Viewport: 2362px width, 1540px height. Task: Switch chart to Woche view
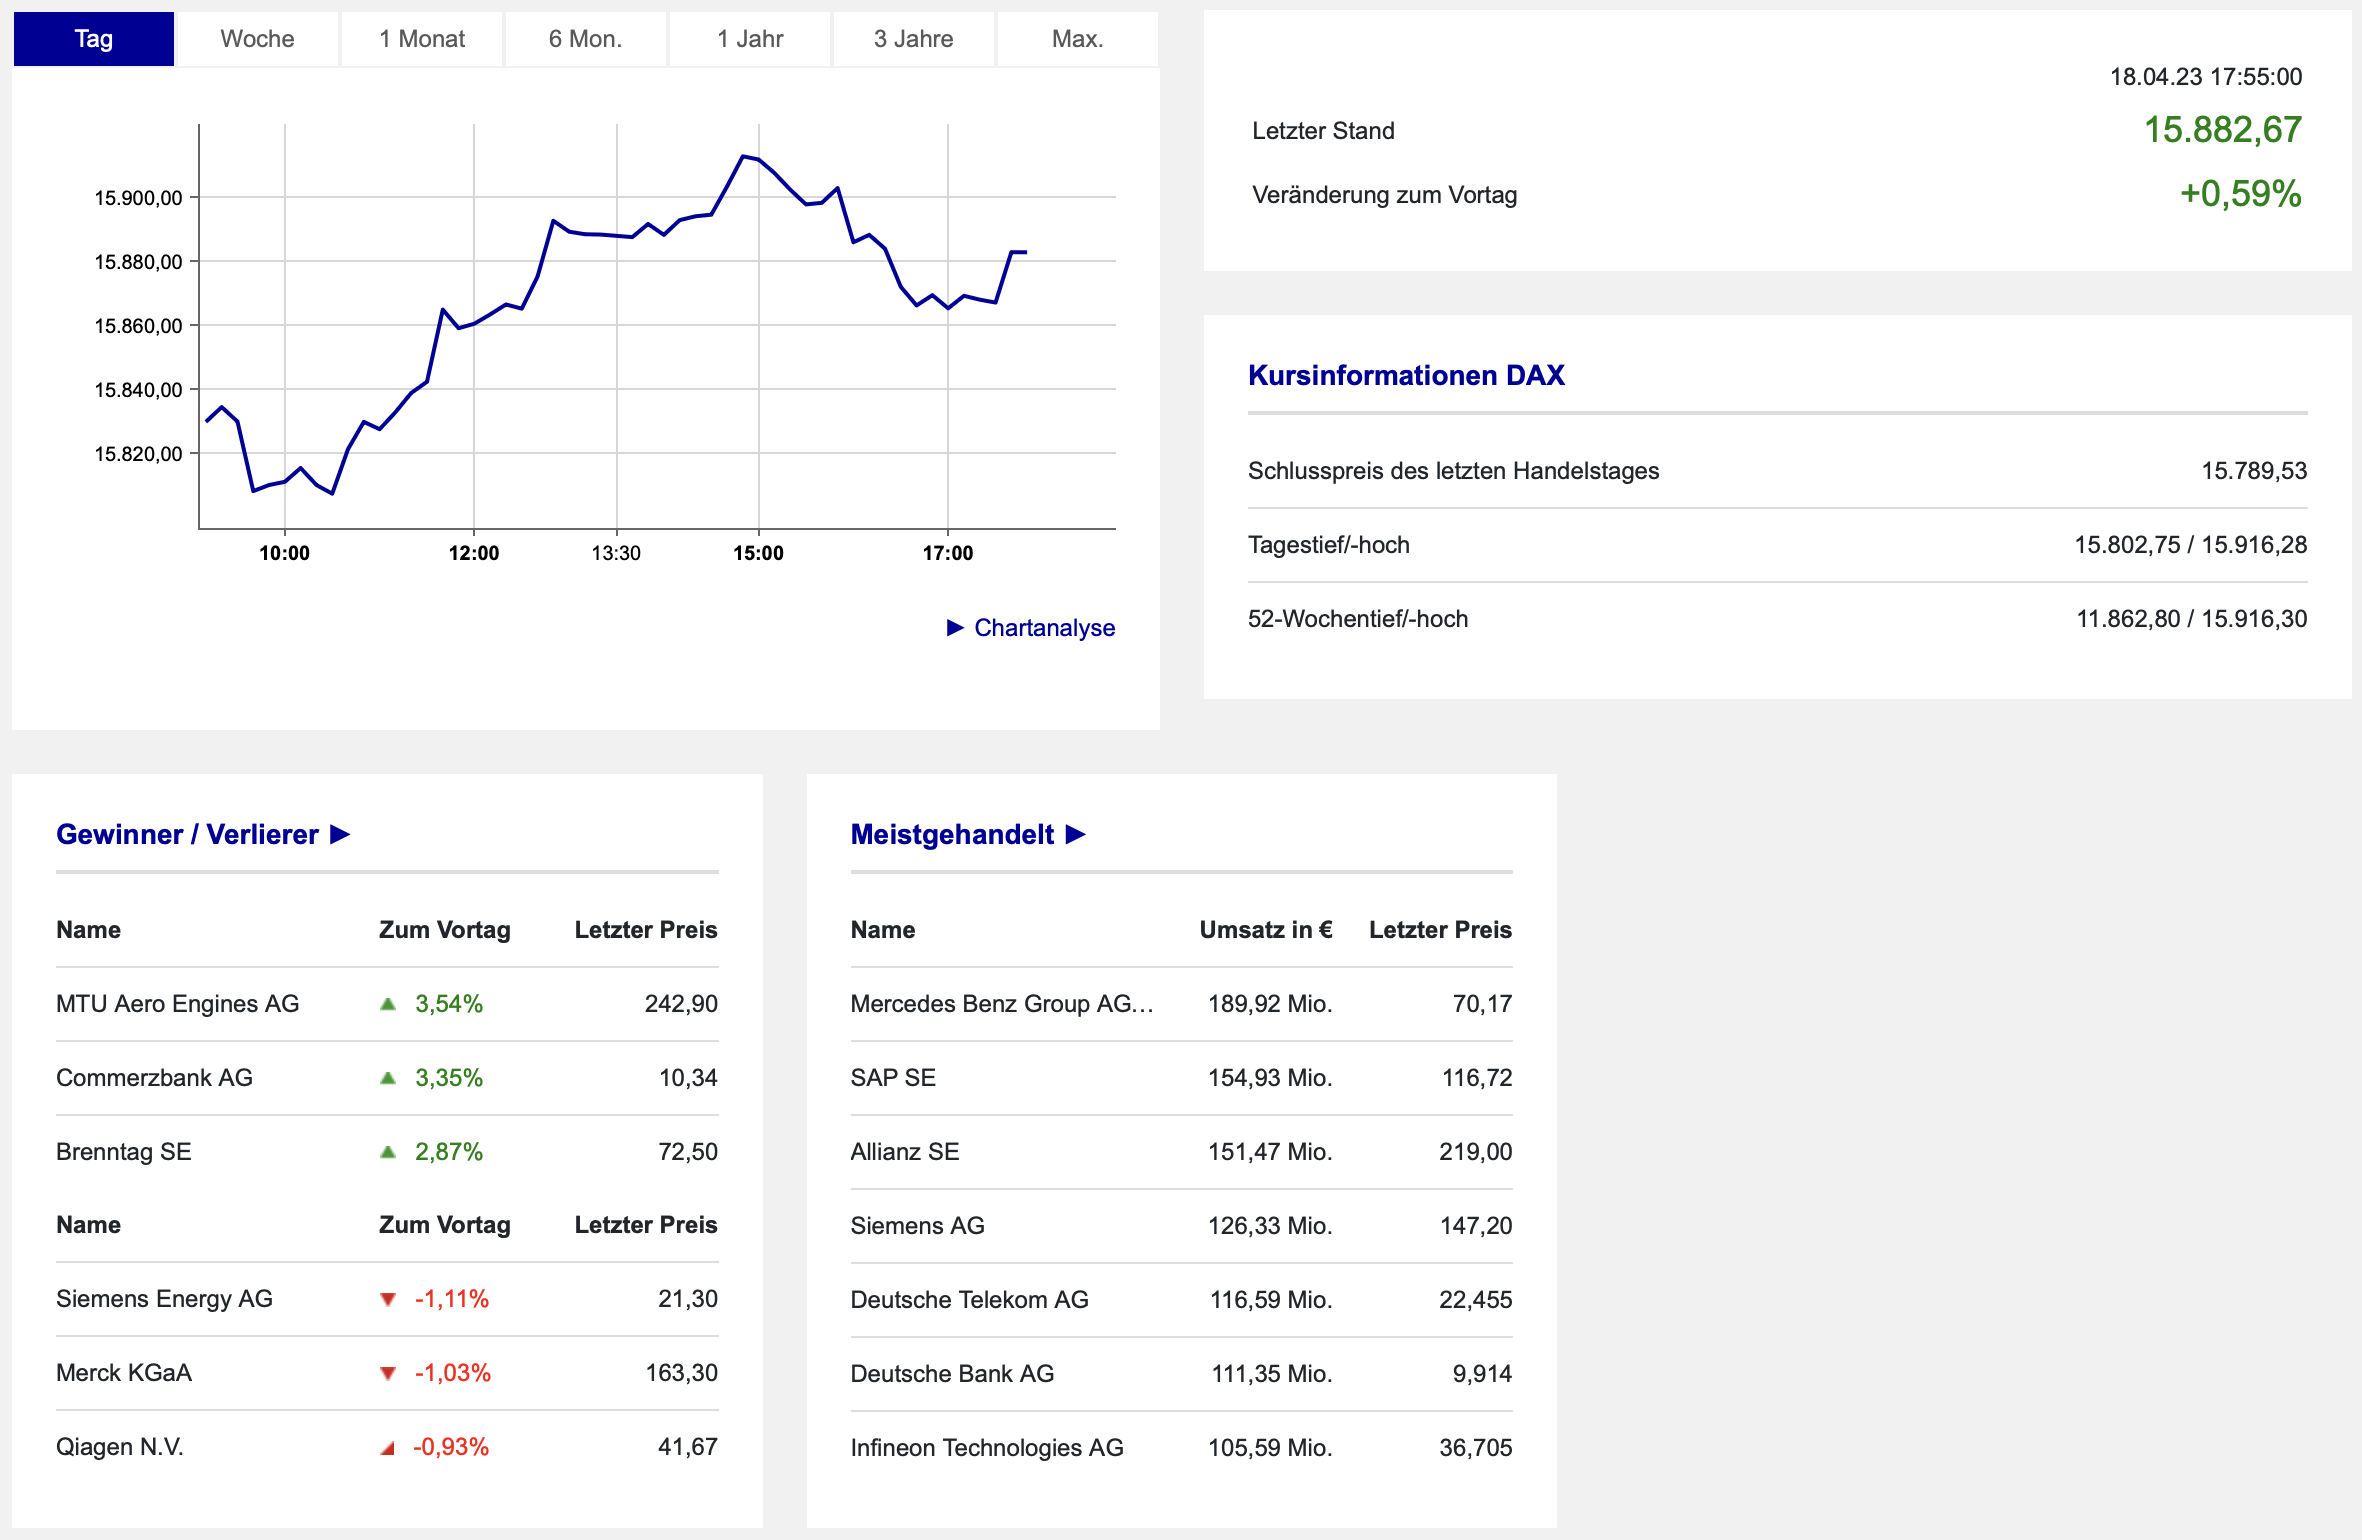pyautogui.click(x=257, y=39)
